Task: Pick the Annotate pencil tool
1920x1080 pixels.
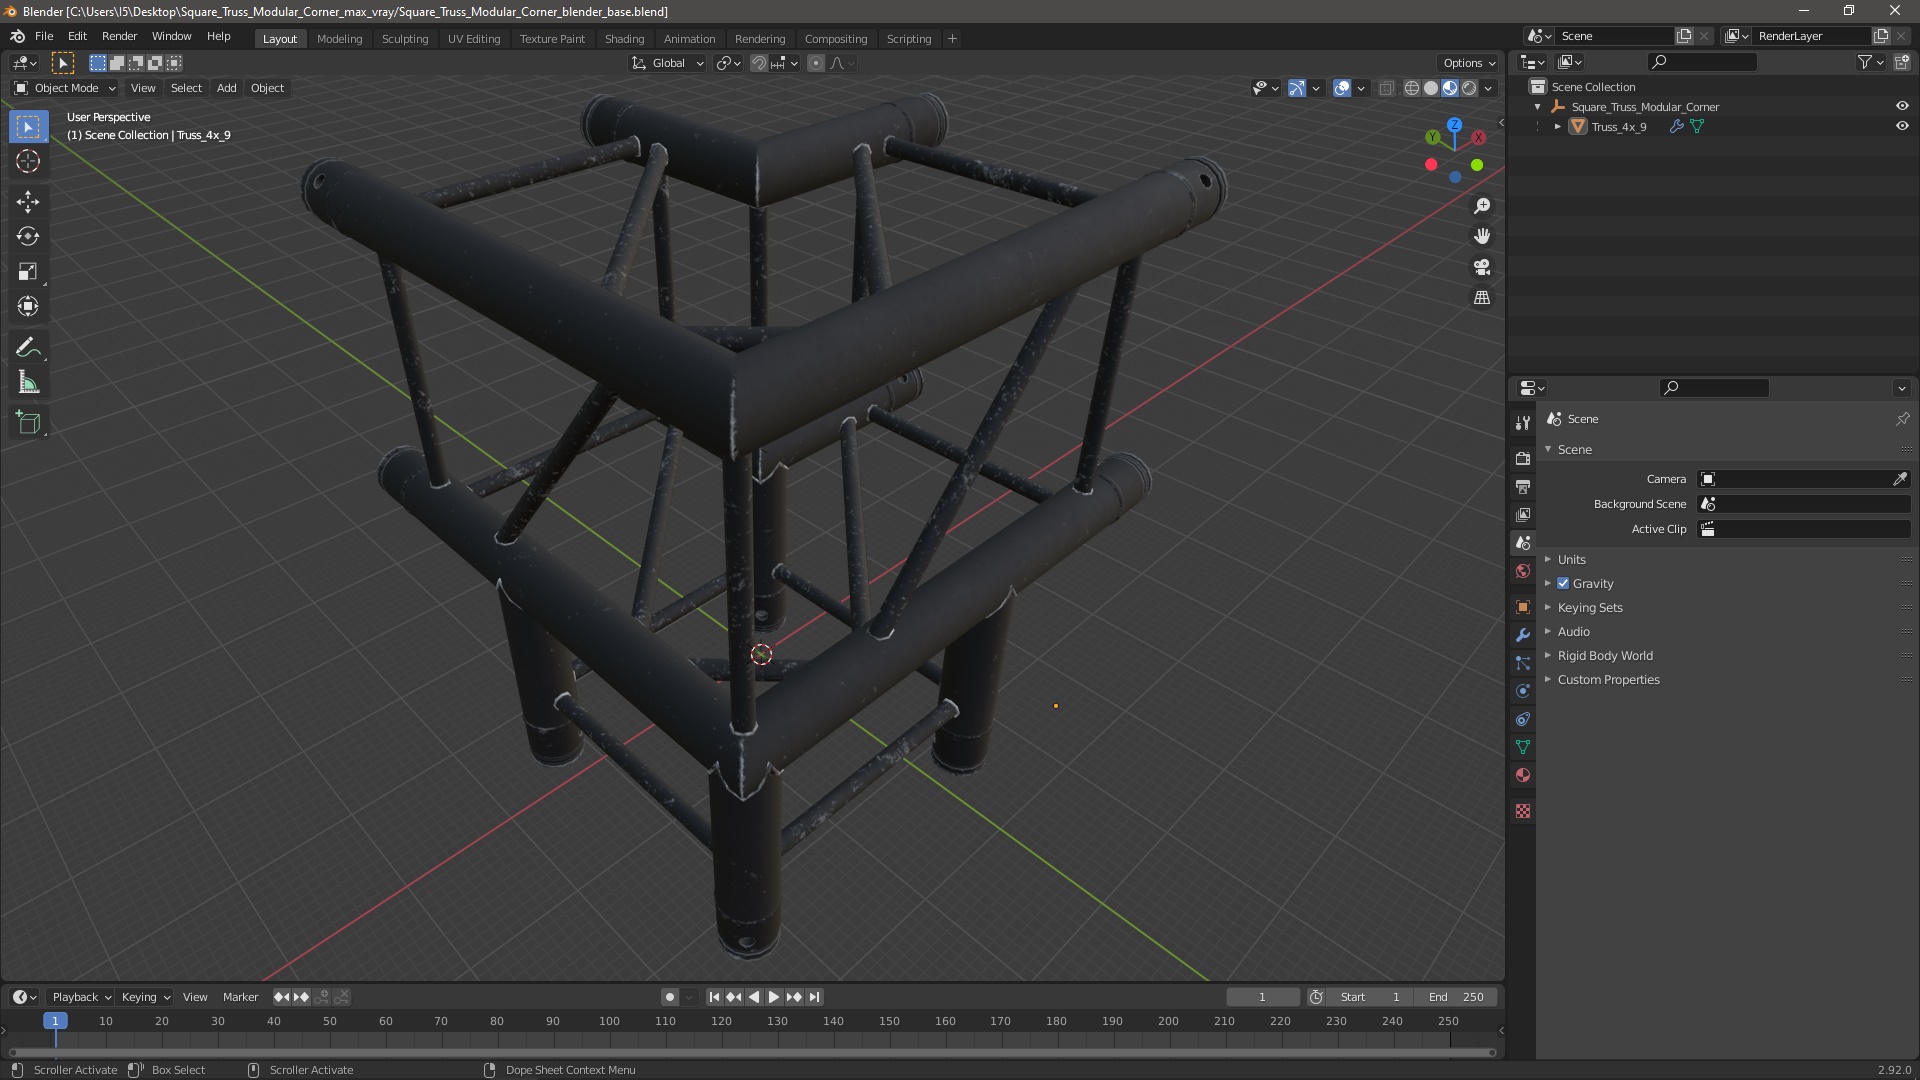Action: click(28, 348)
